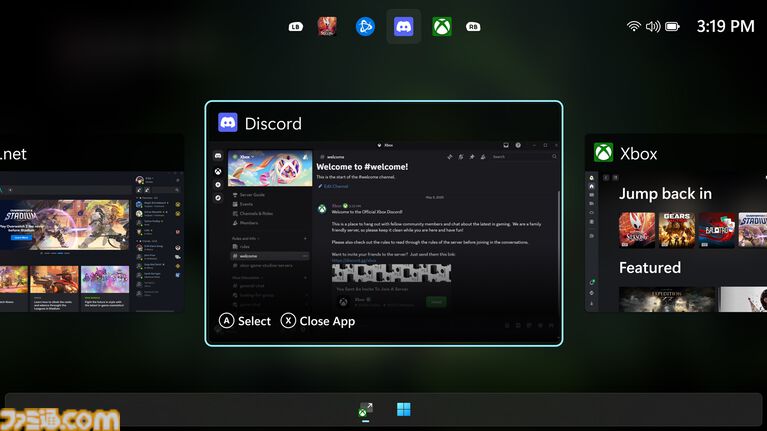The width and height of the screenshot is (767, 431).
Task: Click Edit Channel link in Discord
Action: tap(333, 186)
